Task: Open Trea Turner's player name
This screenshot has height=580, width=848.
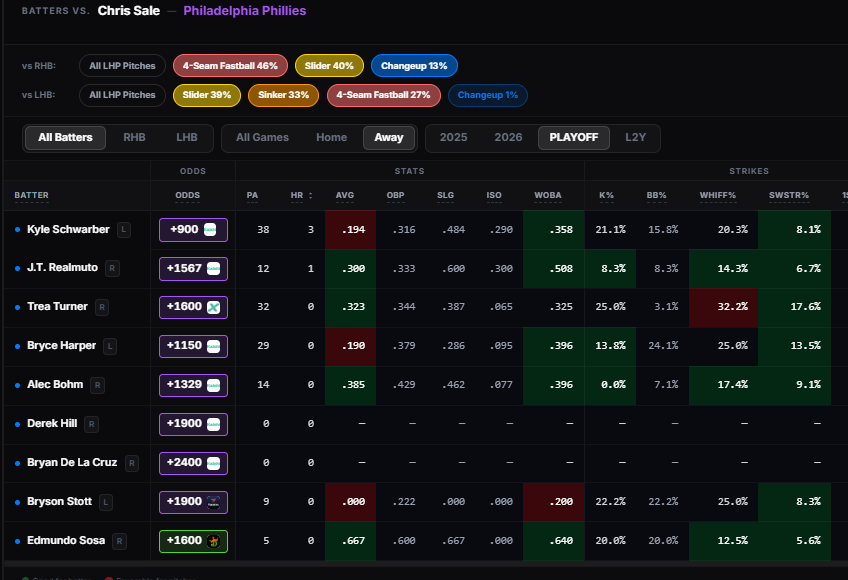Action: tap(57, 306)
